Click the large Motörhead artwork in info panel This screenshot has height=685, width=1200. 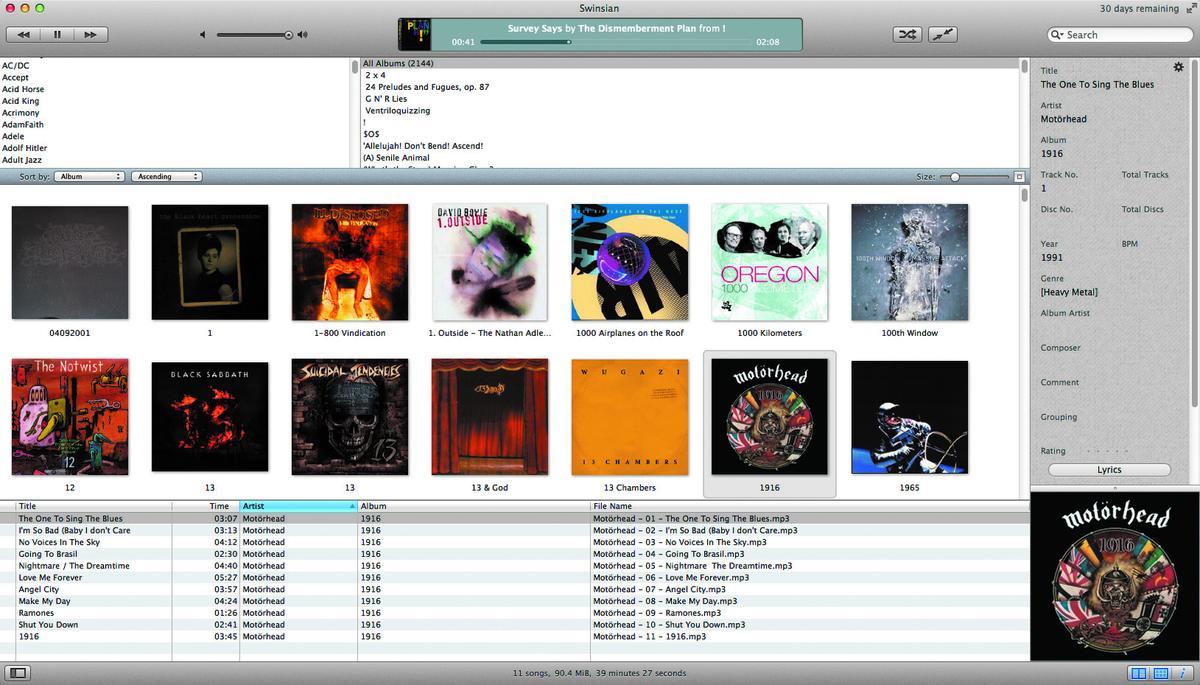coord(1115,574)
